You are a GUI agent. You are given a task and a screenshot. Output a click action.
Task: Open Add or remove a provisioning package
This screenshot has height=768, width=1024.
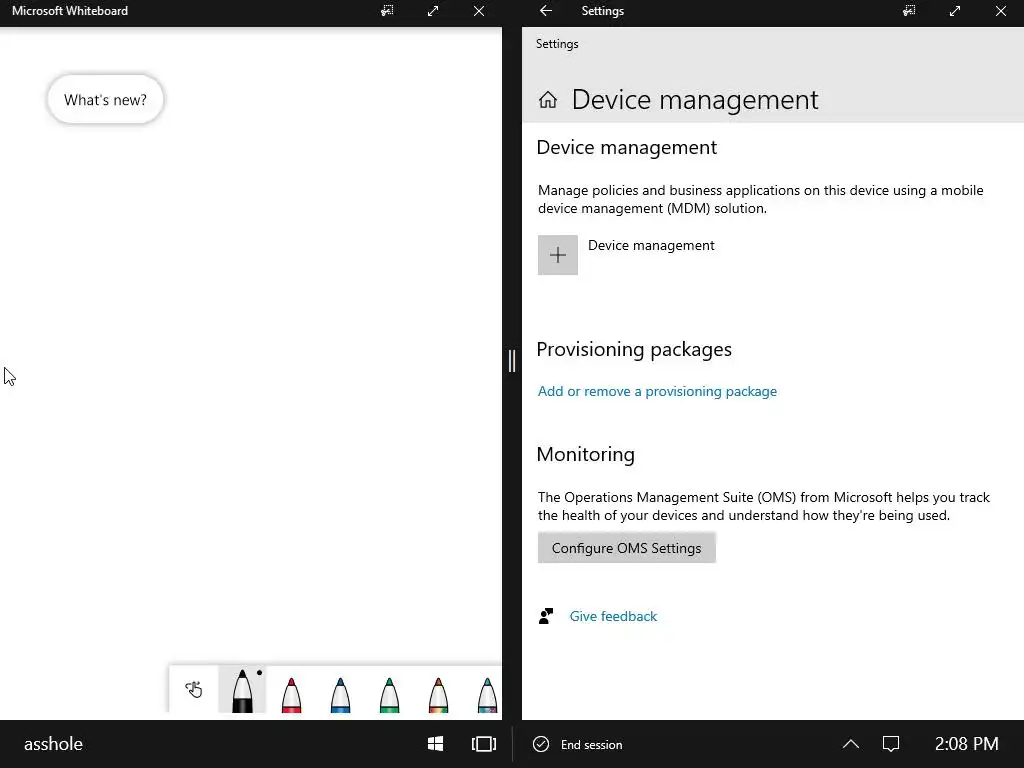point(657,391)
